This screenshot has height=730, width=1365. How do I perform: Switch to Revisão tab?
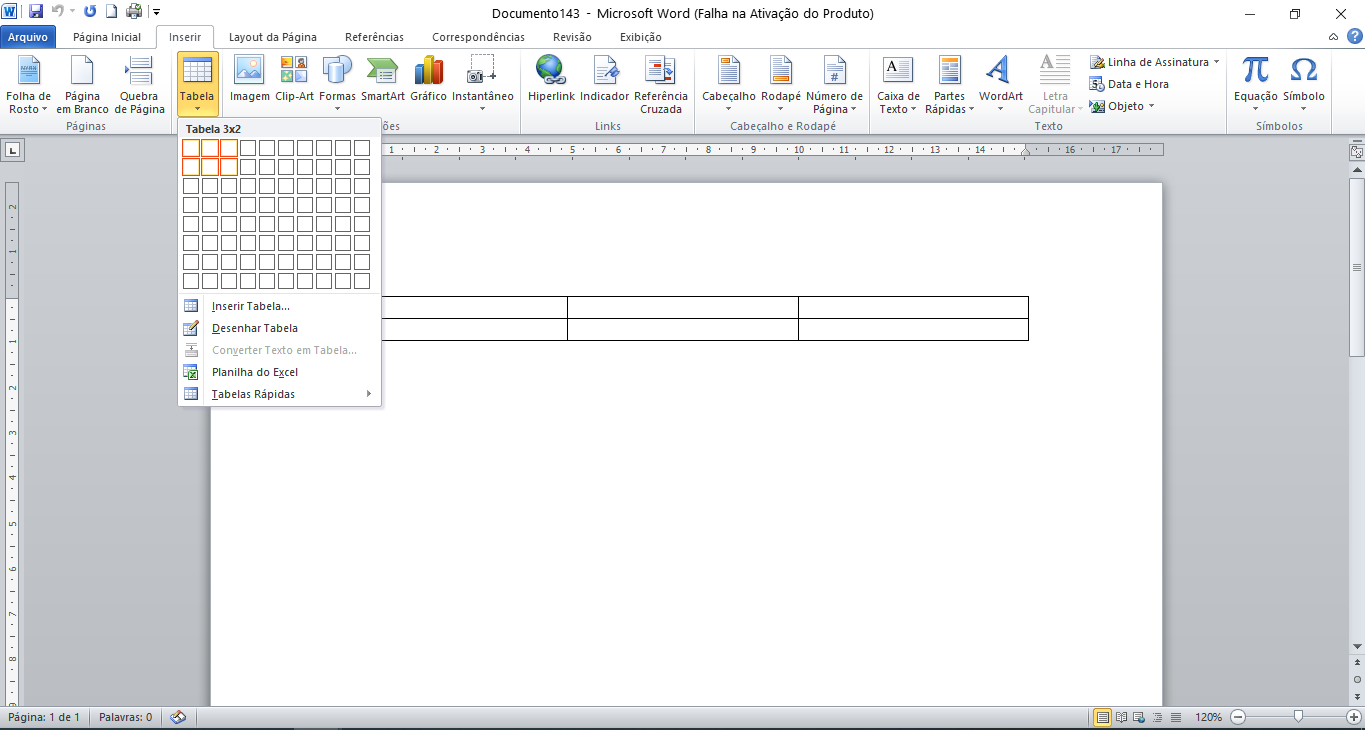click(x=572, y=37)
